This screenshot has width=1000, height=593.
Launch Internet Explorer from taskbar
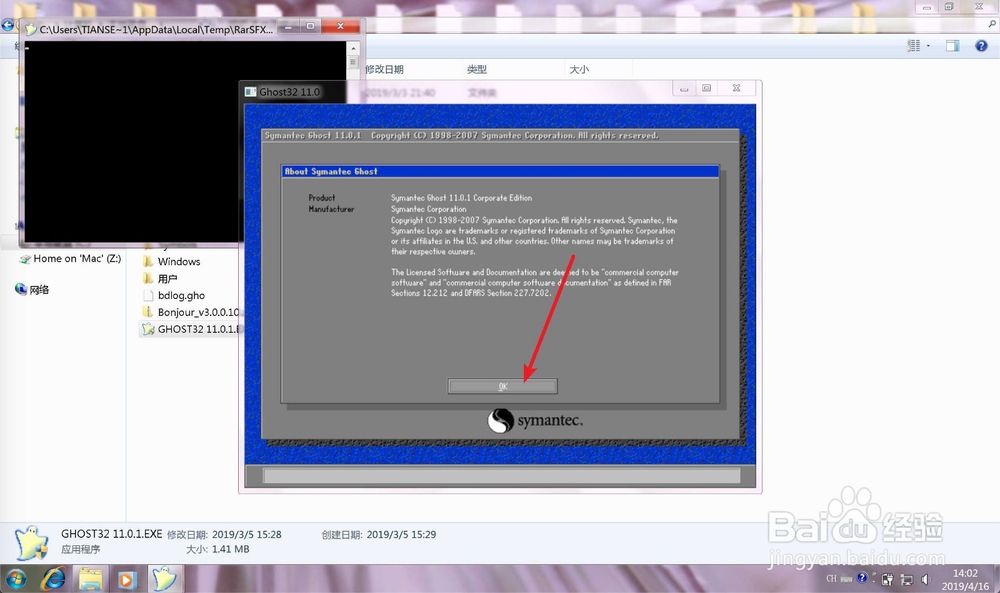54,578
